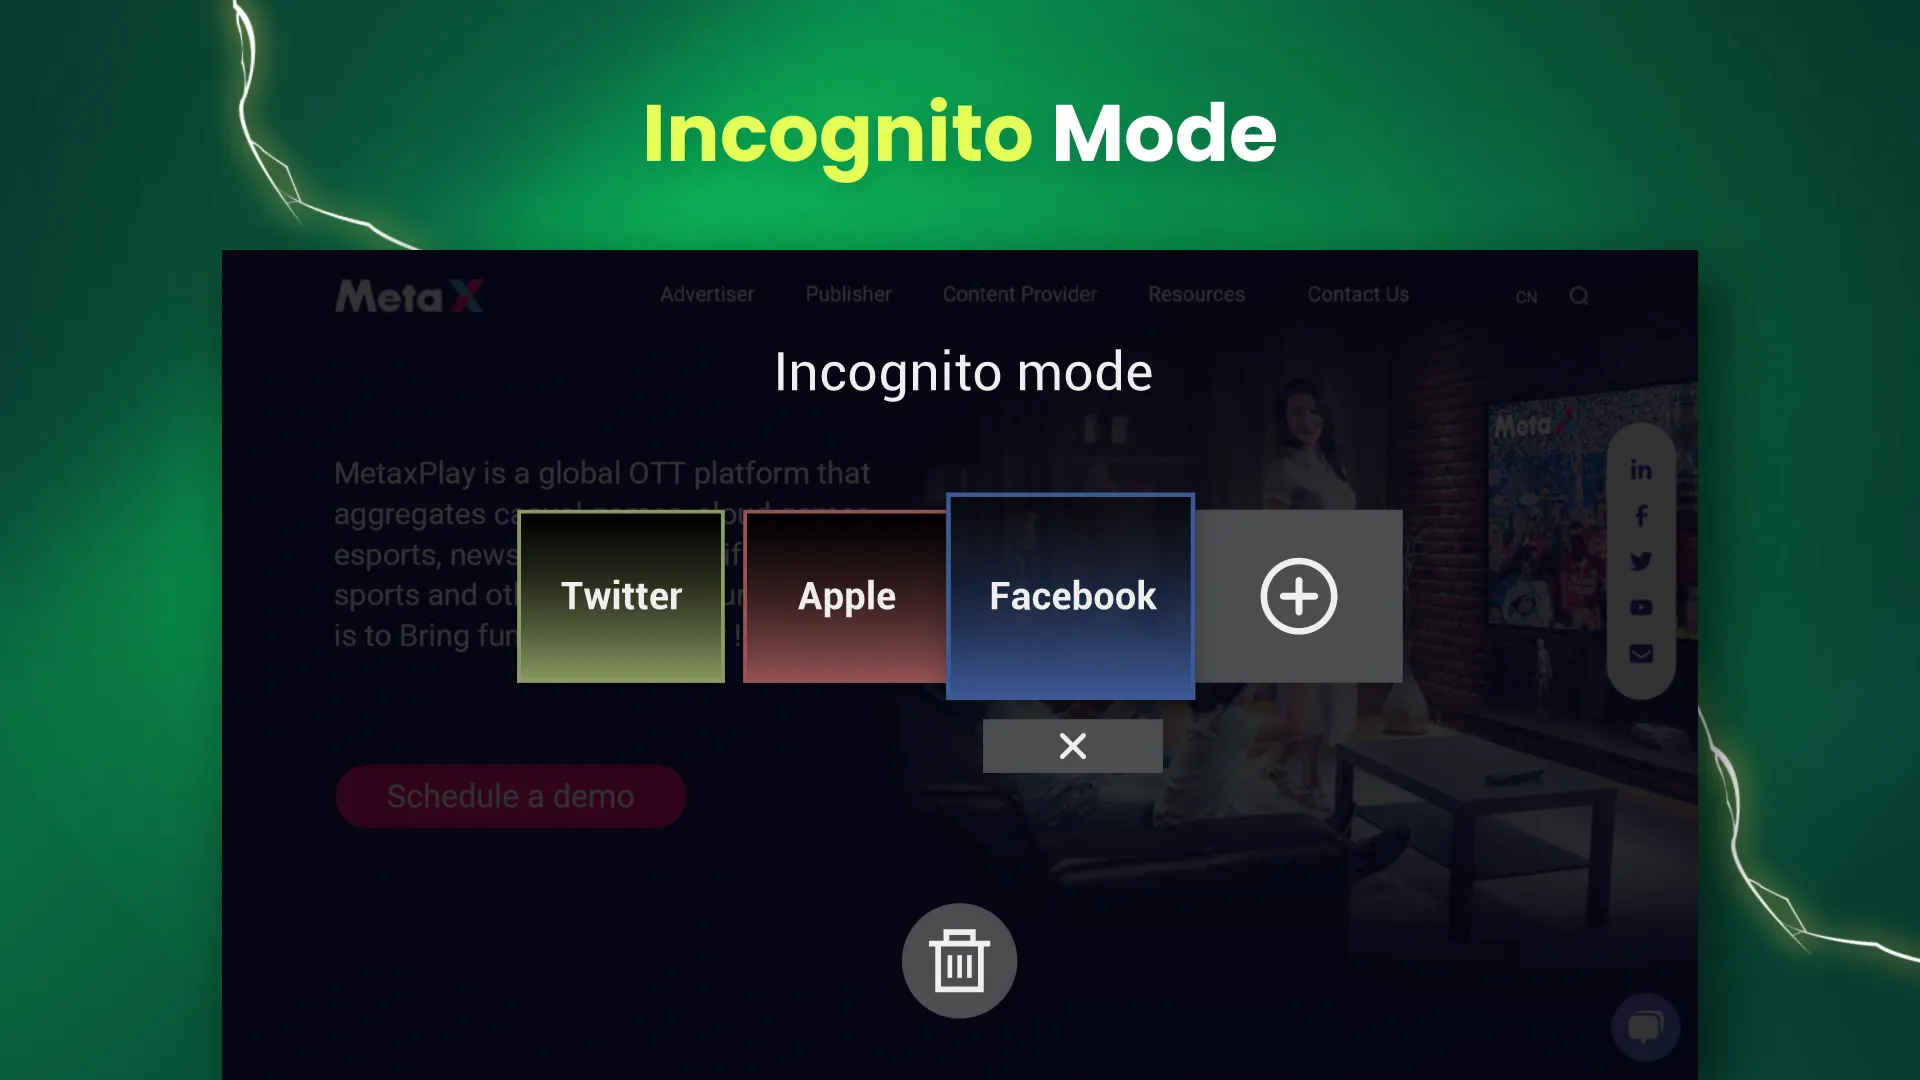Open the Publisher menu item
The width and height of the screenshot is (1920, 1080).
pyautogui.click(x=848, y=294)
